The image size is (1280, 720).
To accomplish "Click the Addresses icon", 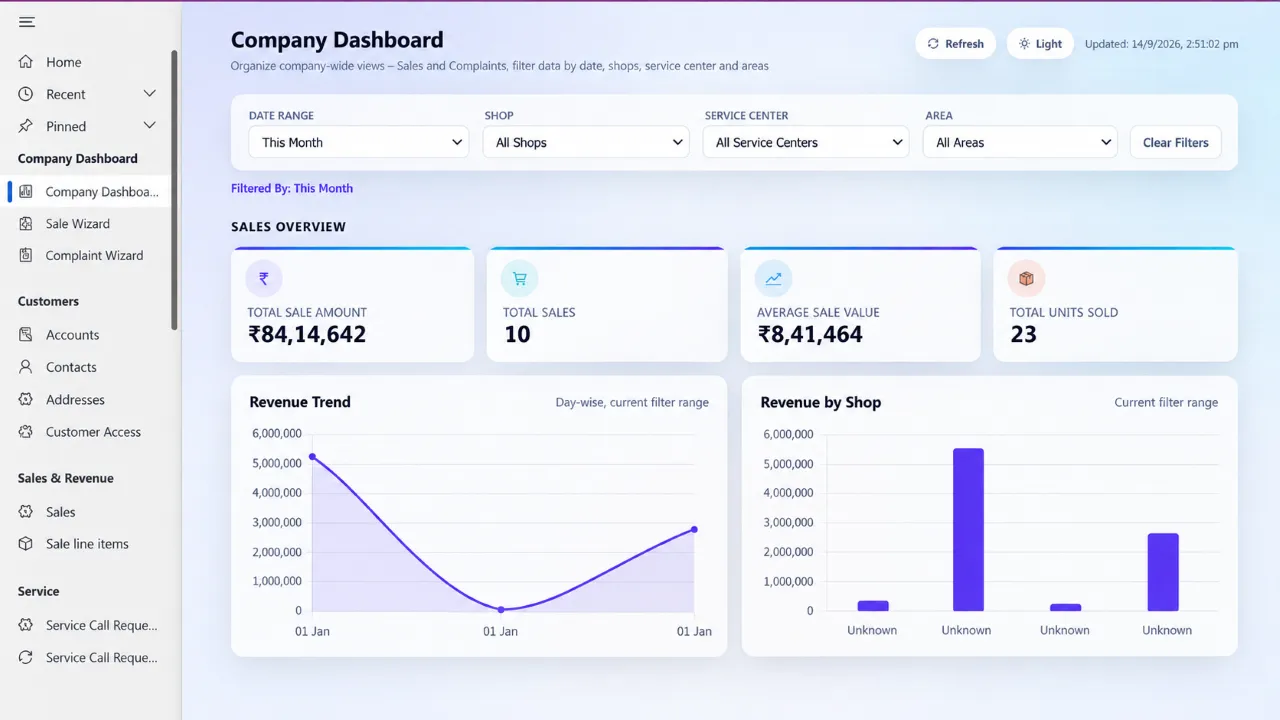I will click(x=26, y=399).
